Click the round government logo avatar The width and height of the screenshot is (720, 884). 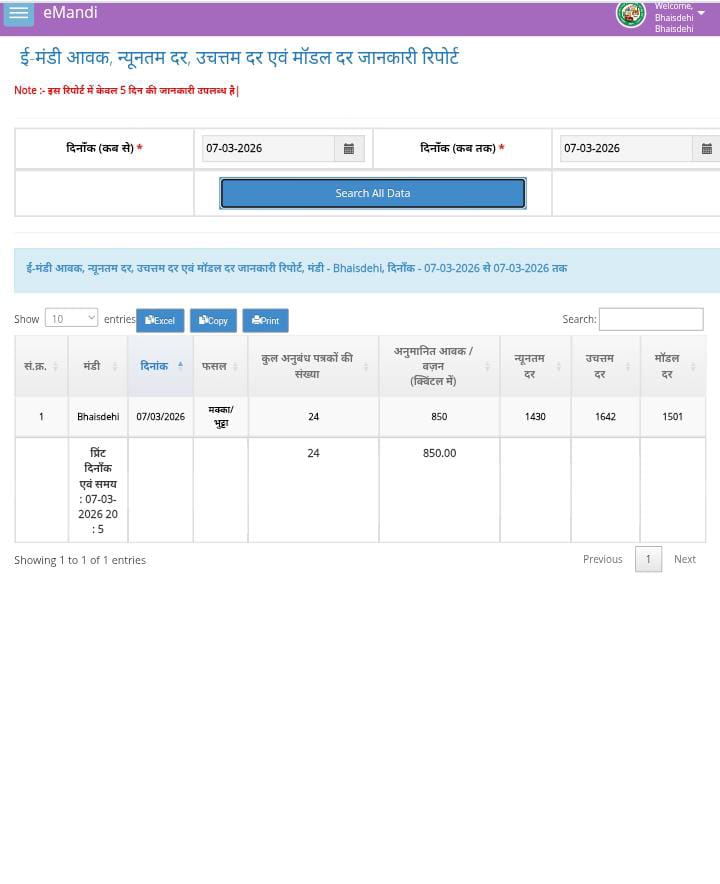coord(631,14)
